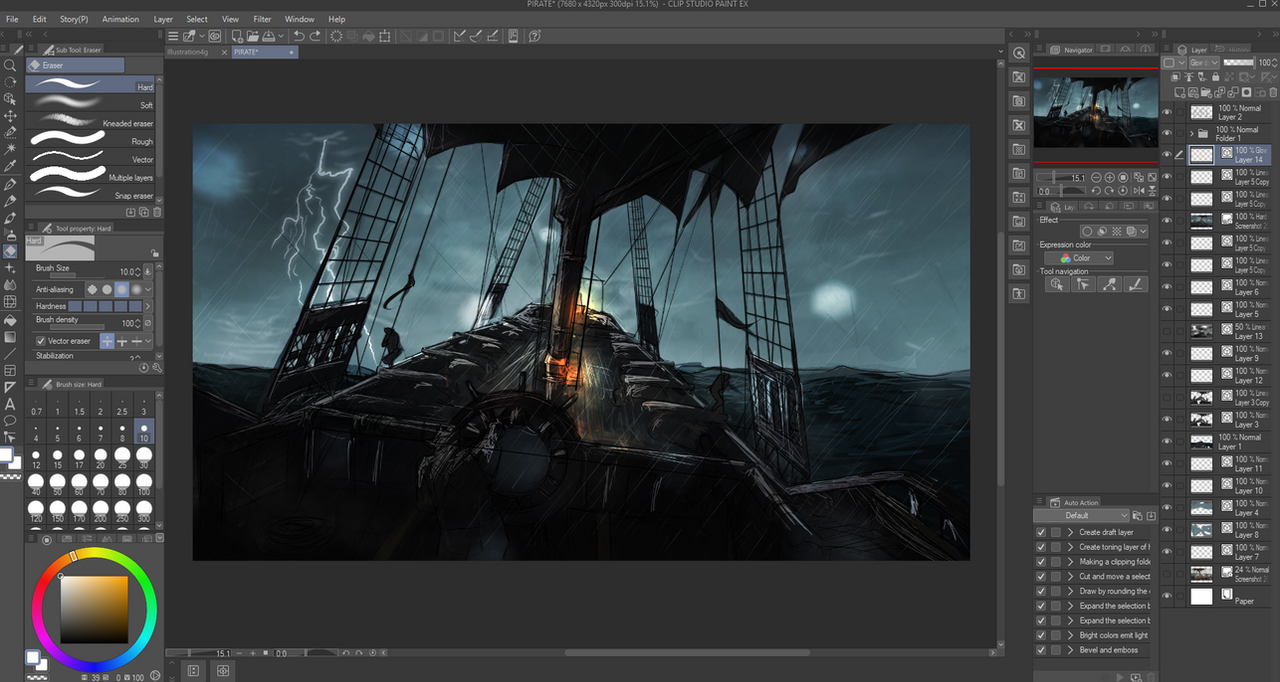1280x682 pixels.
Task: Expand the Create toning layer action
Action: tap(1070, 547)
